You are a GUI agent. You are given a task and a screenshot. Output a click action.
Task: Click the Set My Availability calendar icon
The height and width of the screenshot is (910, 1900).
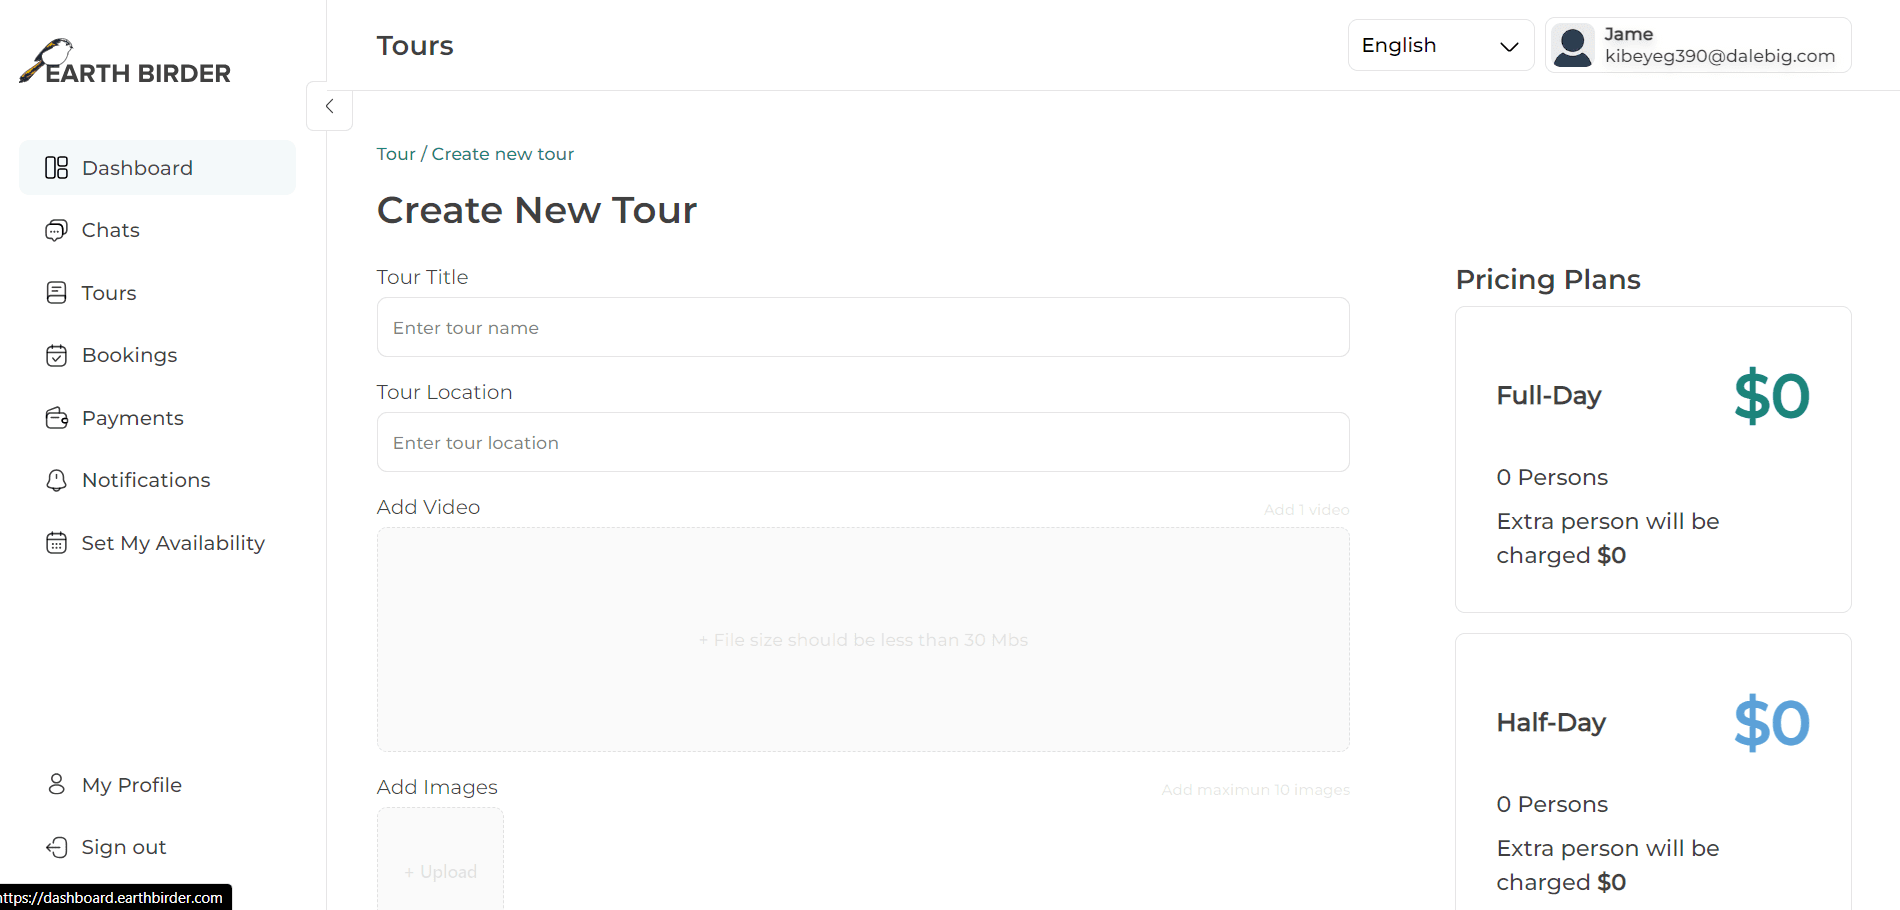point(56,543)
